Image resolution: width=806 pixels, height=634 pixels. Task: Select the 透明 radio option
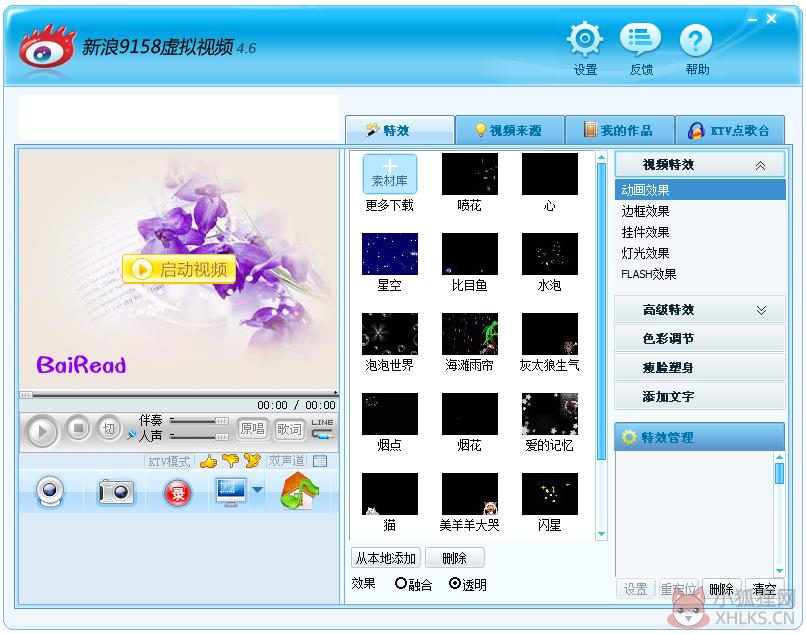coord(455,584)
